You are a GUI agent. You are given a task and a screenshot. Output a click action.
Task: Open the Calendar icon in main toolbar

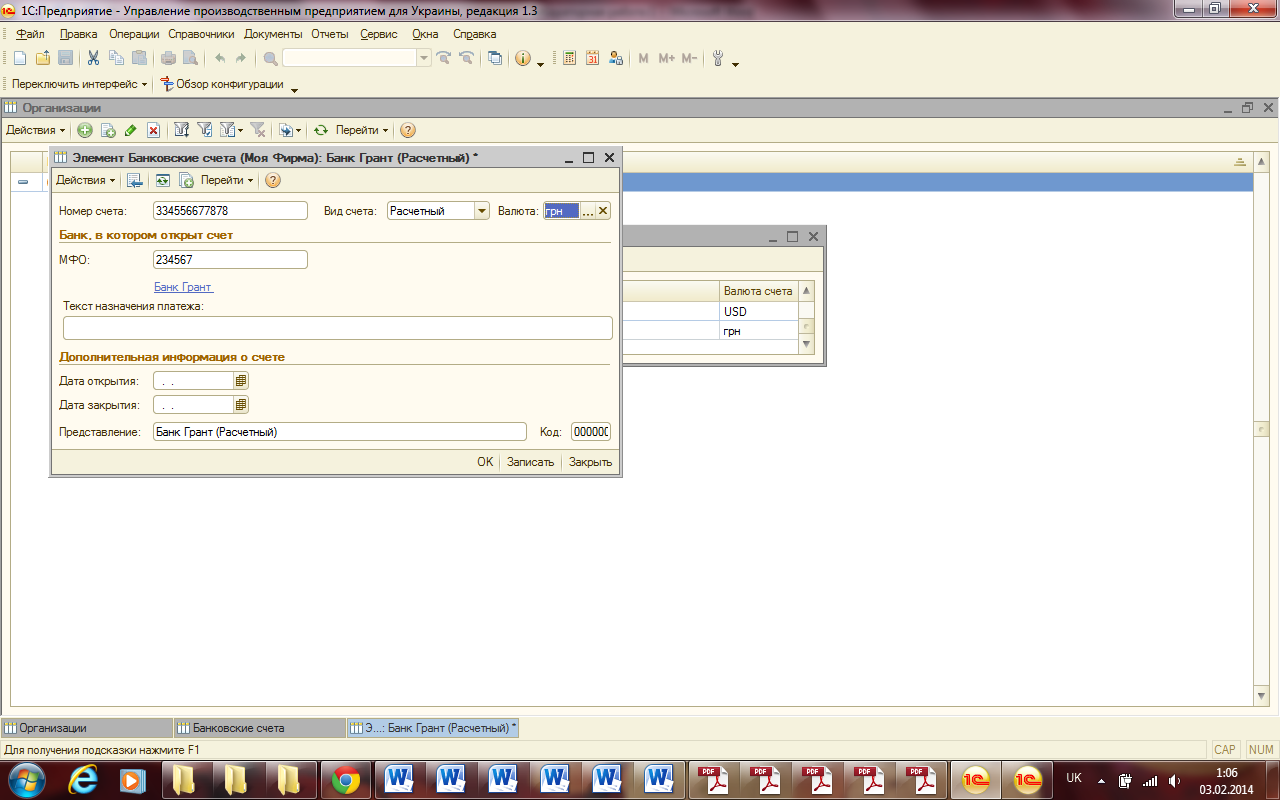tap(592, 58)
